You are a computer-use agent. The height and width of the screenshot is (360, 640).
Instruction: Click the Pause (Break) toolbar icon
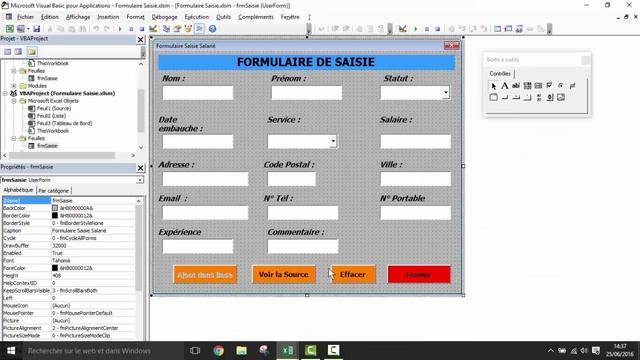131,29
